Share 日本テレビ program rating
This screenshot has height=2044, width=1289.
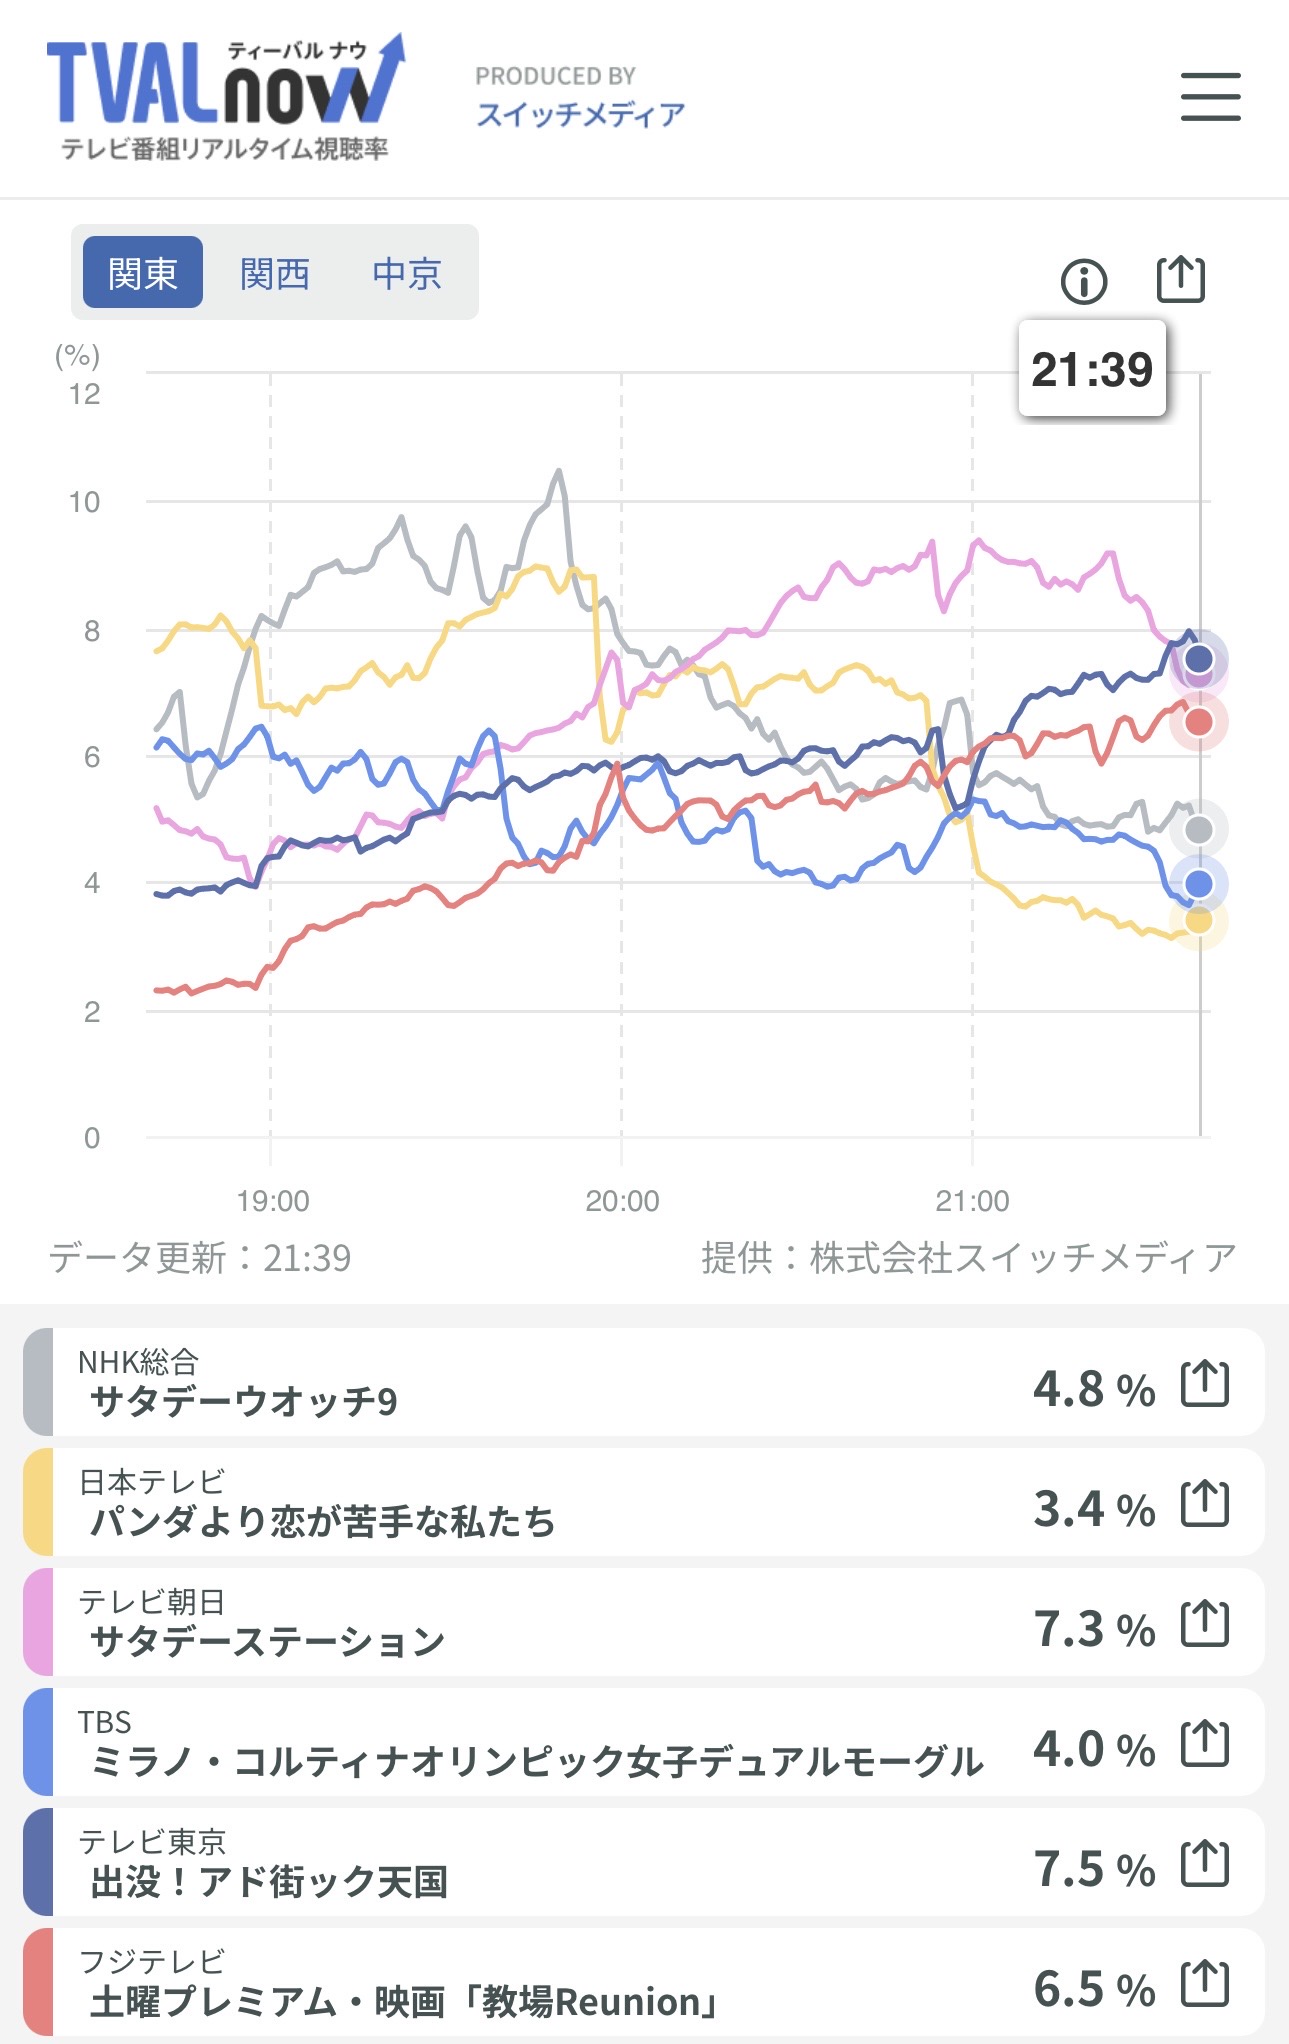1204,1504
